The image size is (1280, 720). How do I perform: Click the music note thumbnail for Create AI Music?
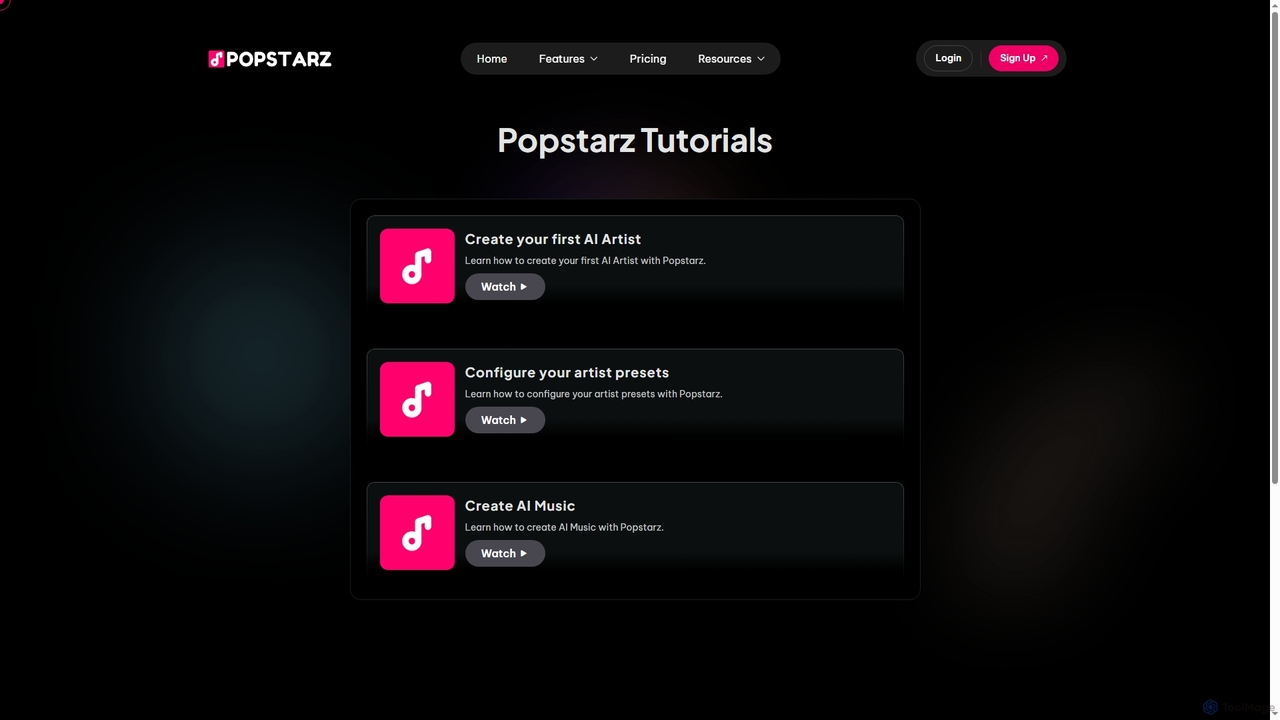[x=417, y=533]
